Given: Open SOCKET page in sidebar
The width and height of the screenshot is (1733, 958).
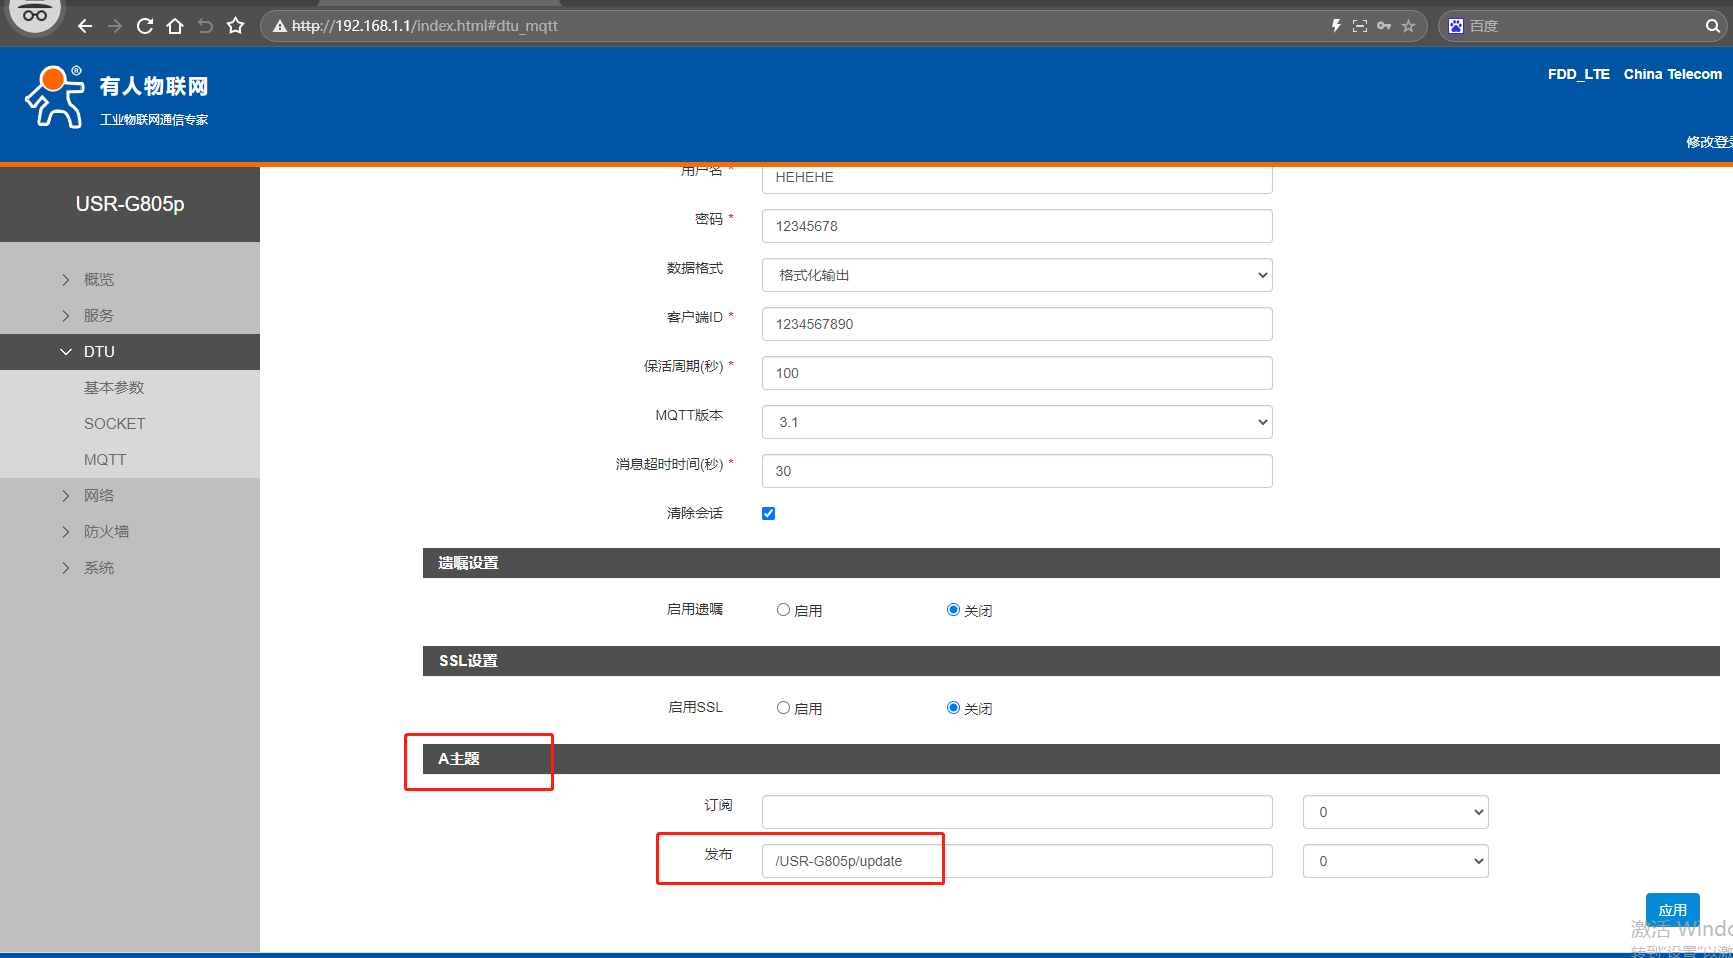Looking at the screenshot, I should tap(115, 424).
